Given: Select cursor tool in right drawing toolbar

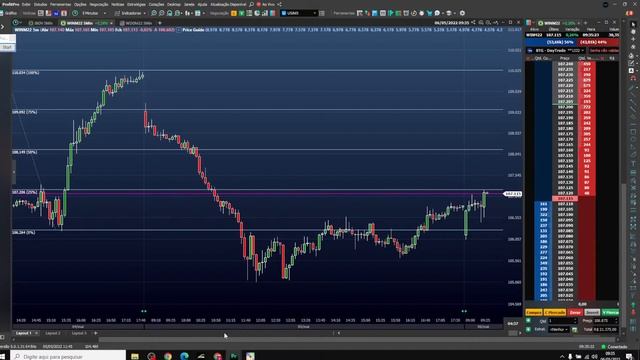Looking at the screenshot, I should click(x=633, y=24).
